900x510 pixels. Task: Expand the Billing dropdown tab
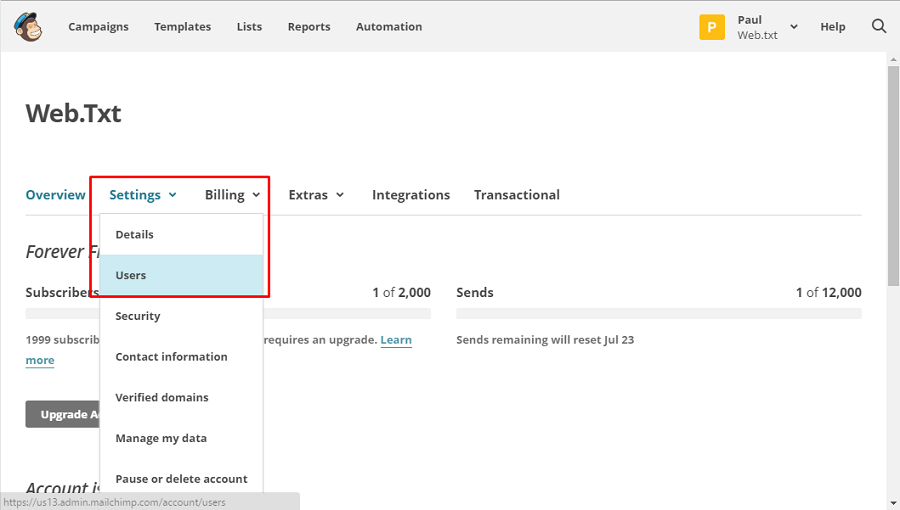pyautogui.click(x=232, y=195)
